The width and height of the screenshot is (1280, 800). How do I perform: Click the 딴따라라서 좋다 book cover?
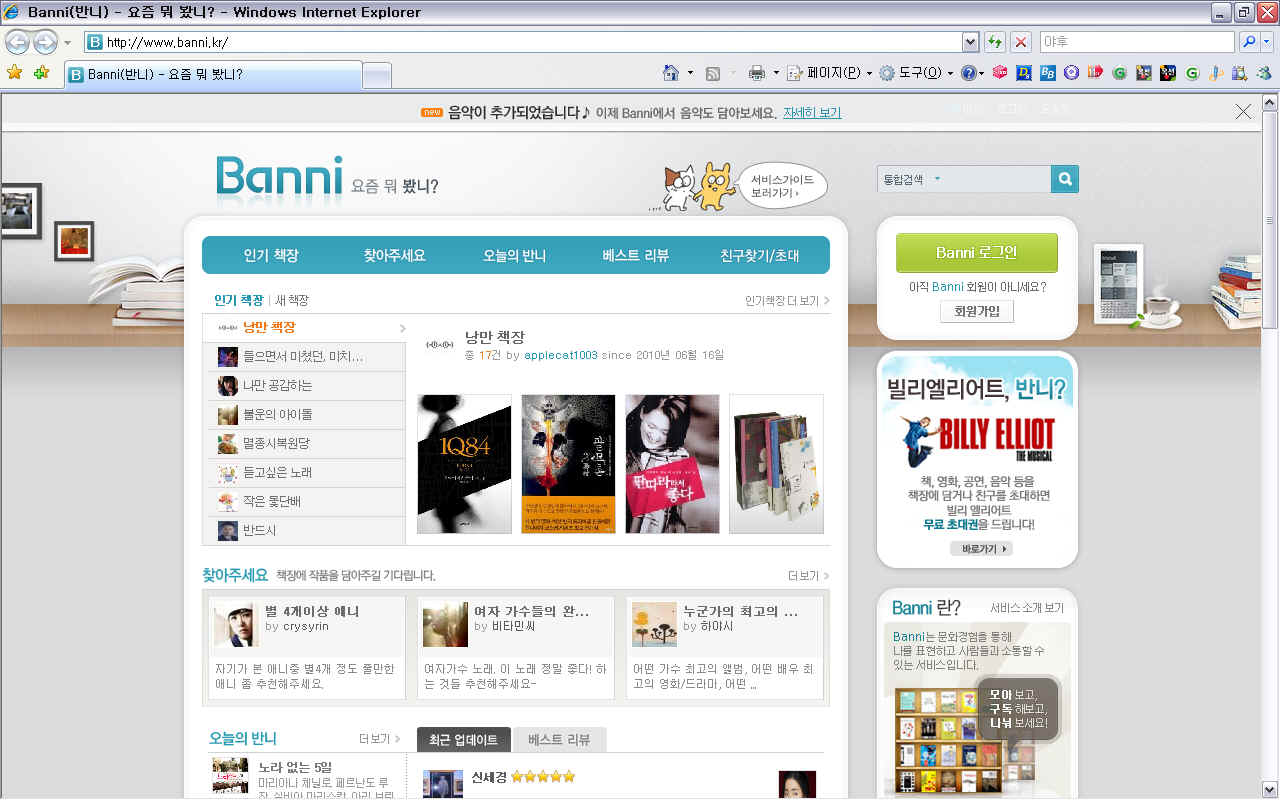672,464
